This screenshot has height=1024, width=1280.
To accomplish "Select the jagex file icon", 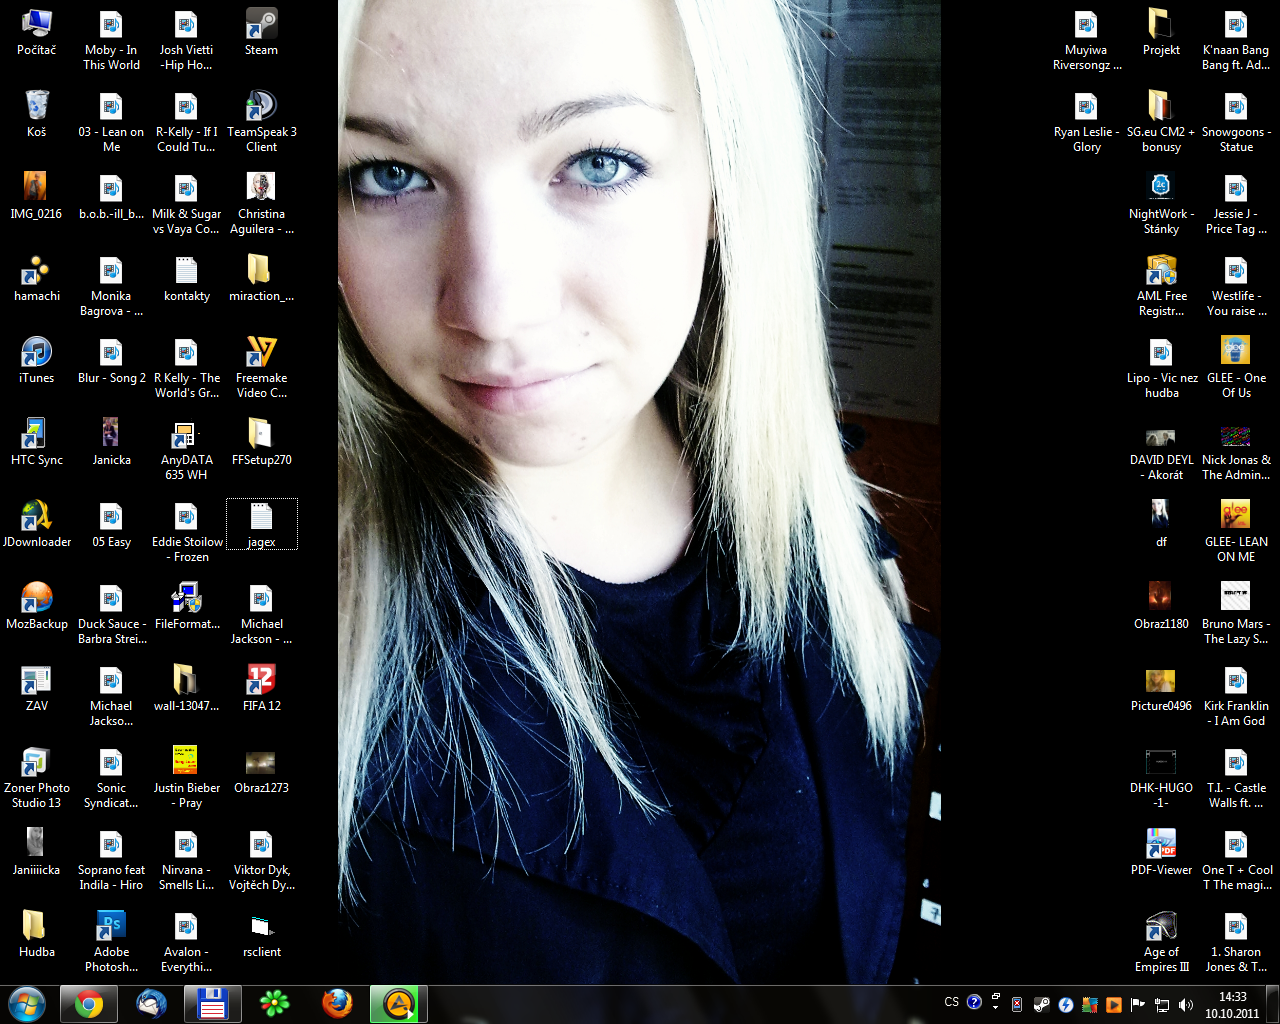I will pos(261,524).
